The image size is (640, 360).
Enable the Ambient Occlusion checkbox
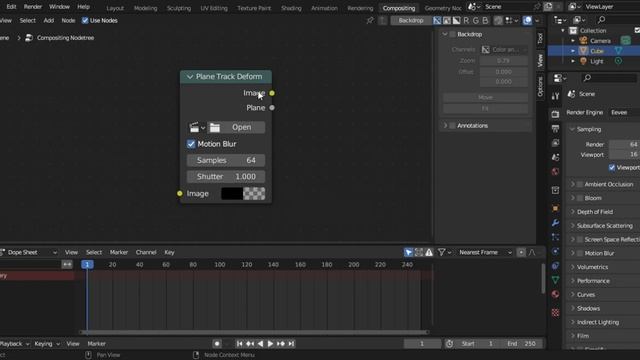click(580, 184)
